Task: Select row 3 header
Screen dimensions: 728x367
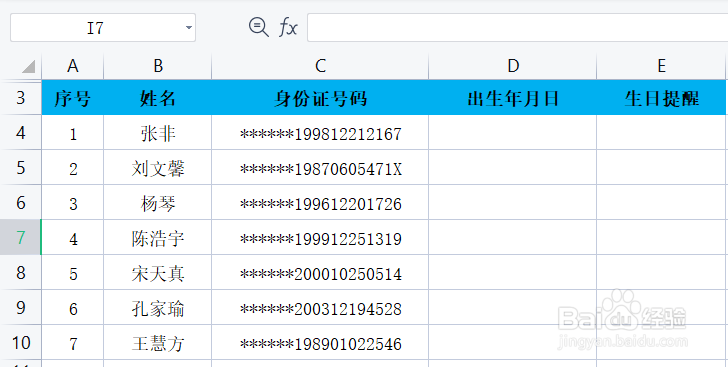Action: (x=20, y=98)
